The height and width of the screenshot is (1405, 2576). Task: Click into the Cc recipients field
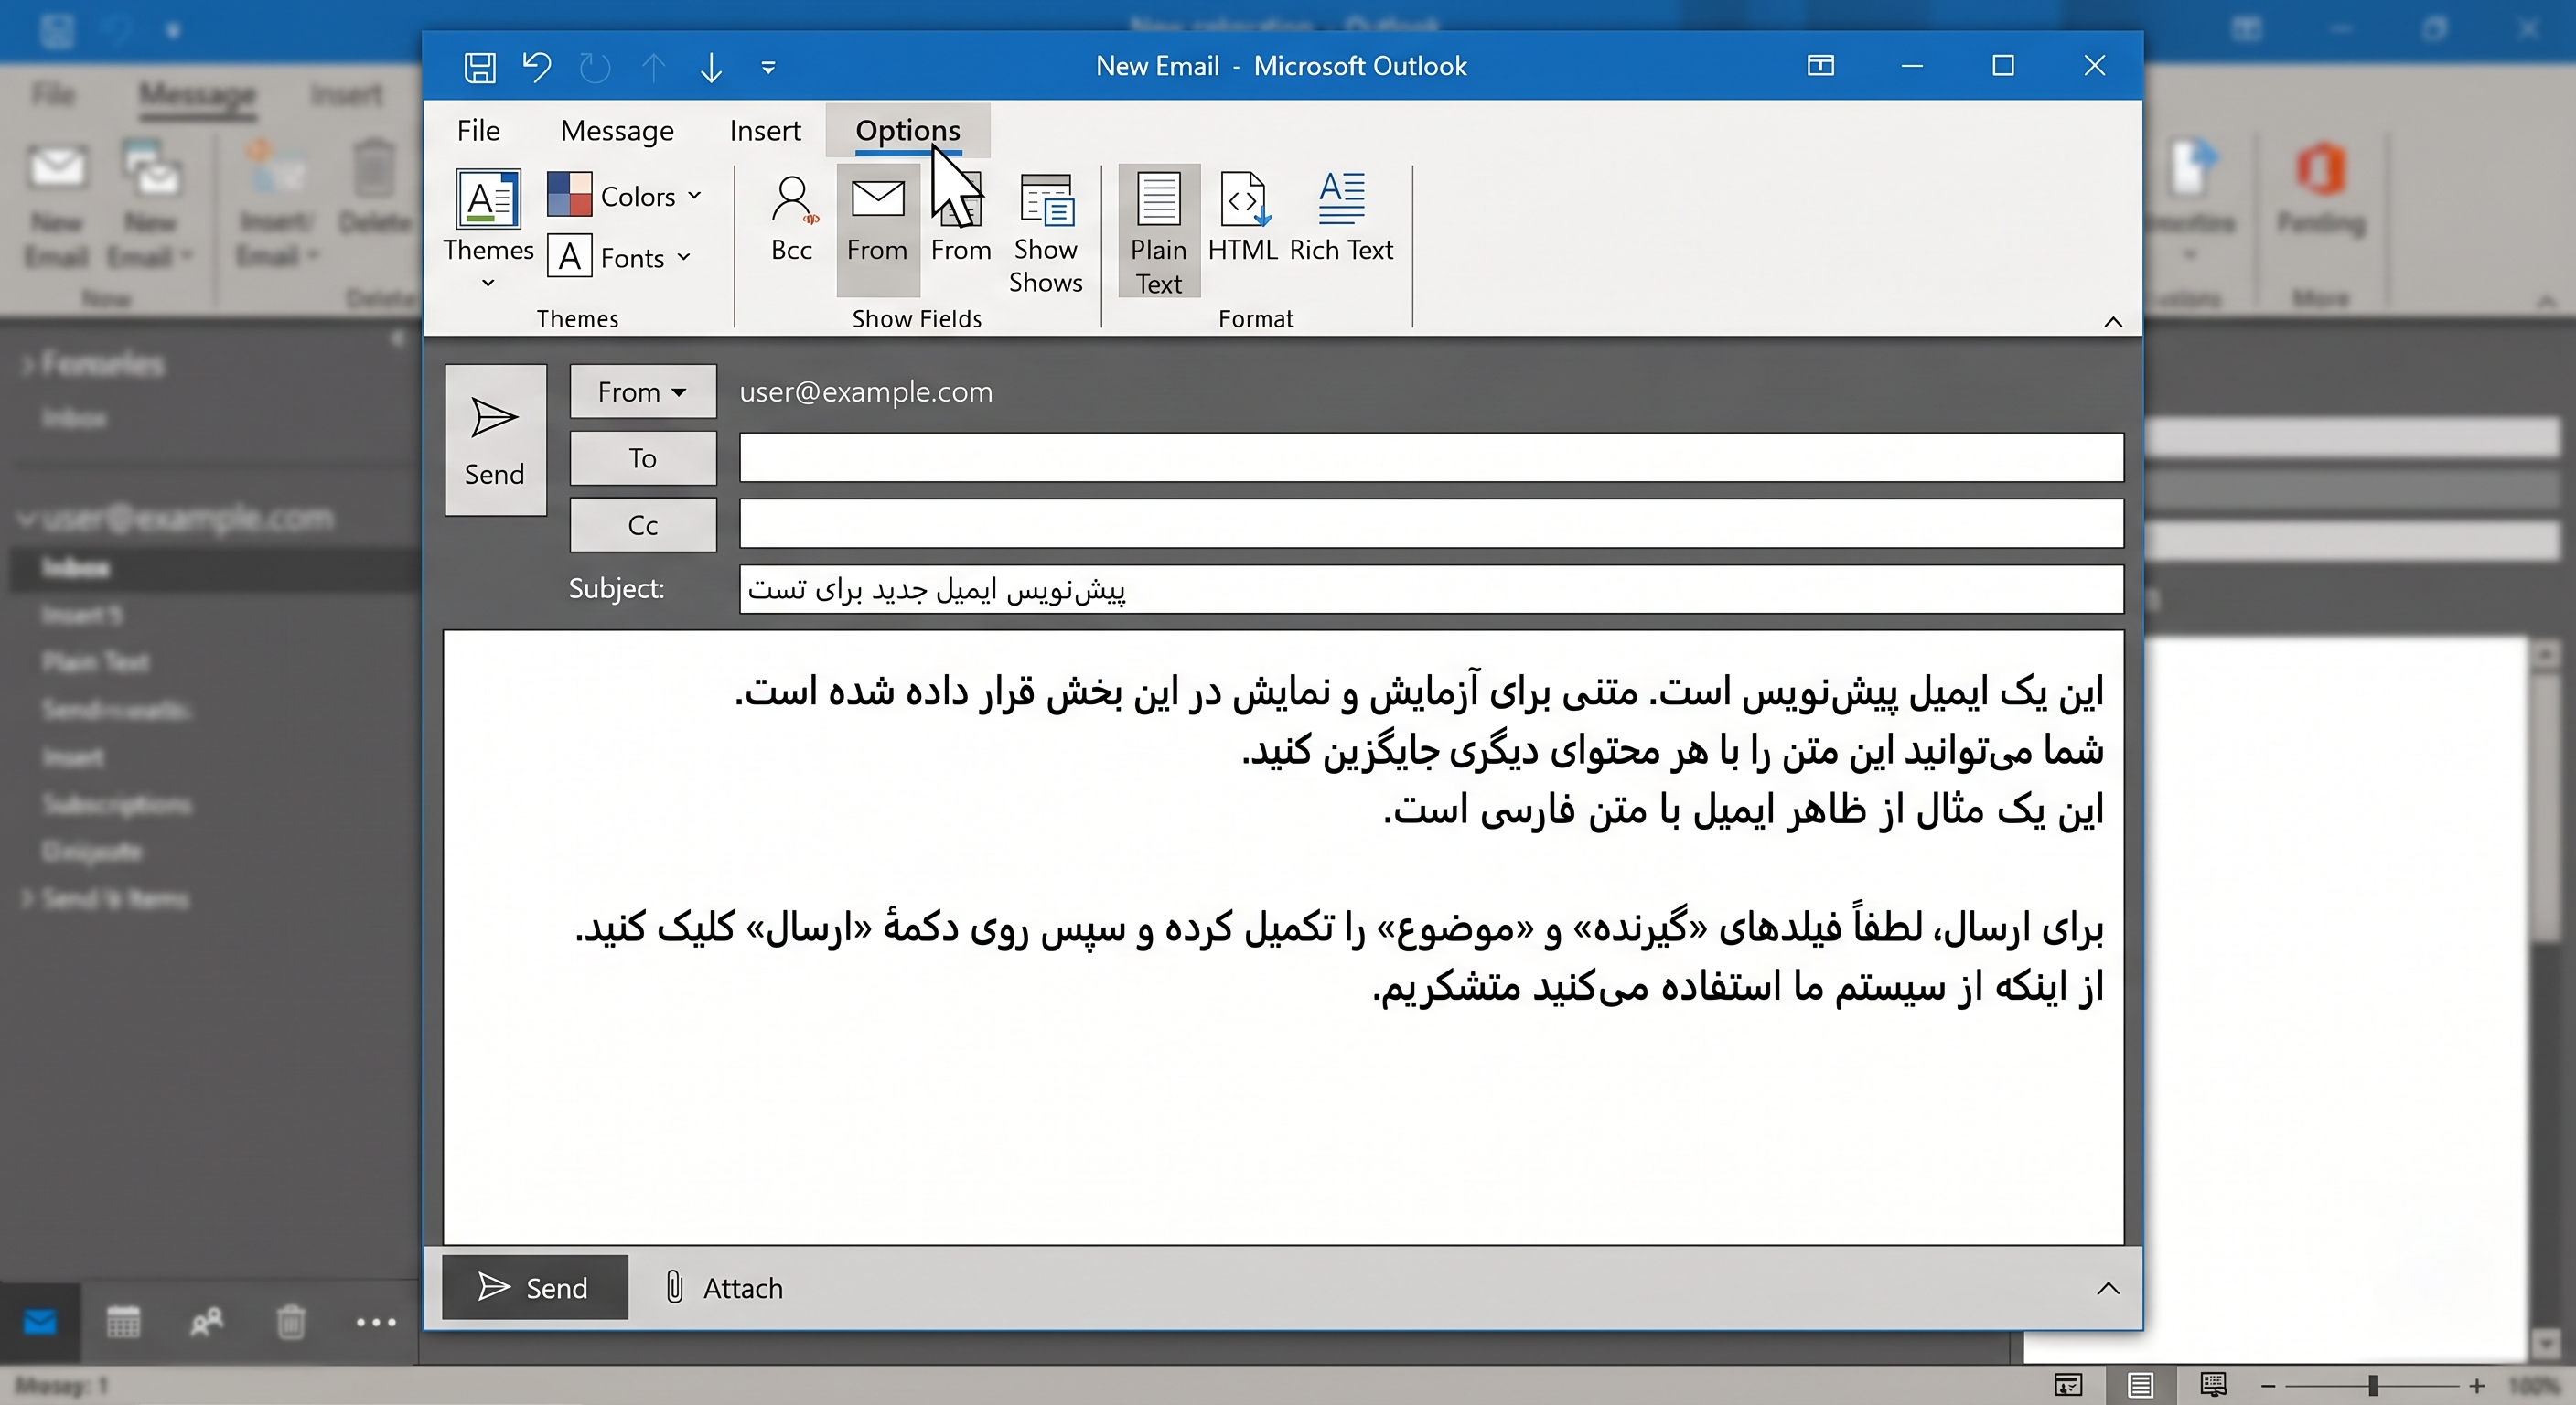tap(1431, 524)
